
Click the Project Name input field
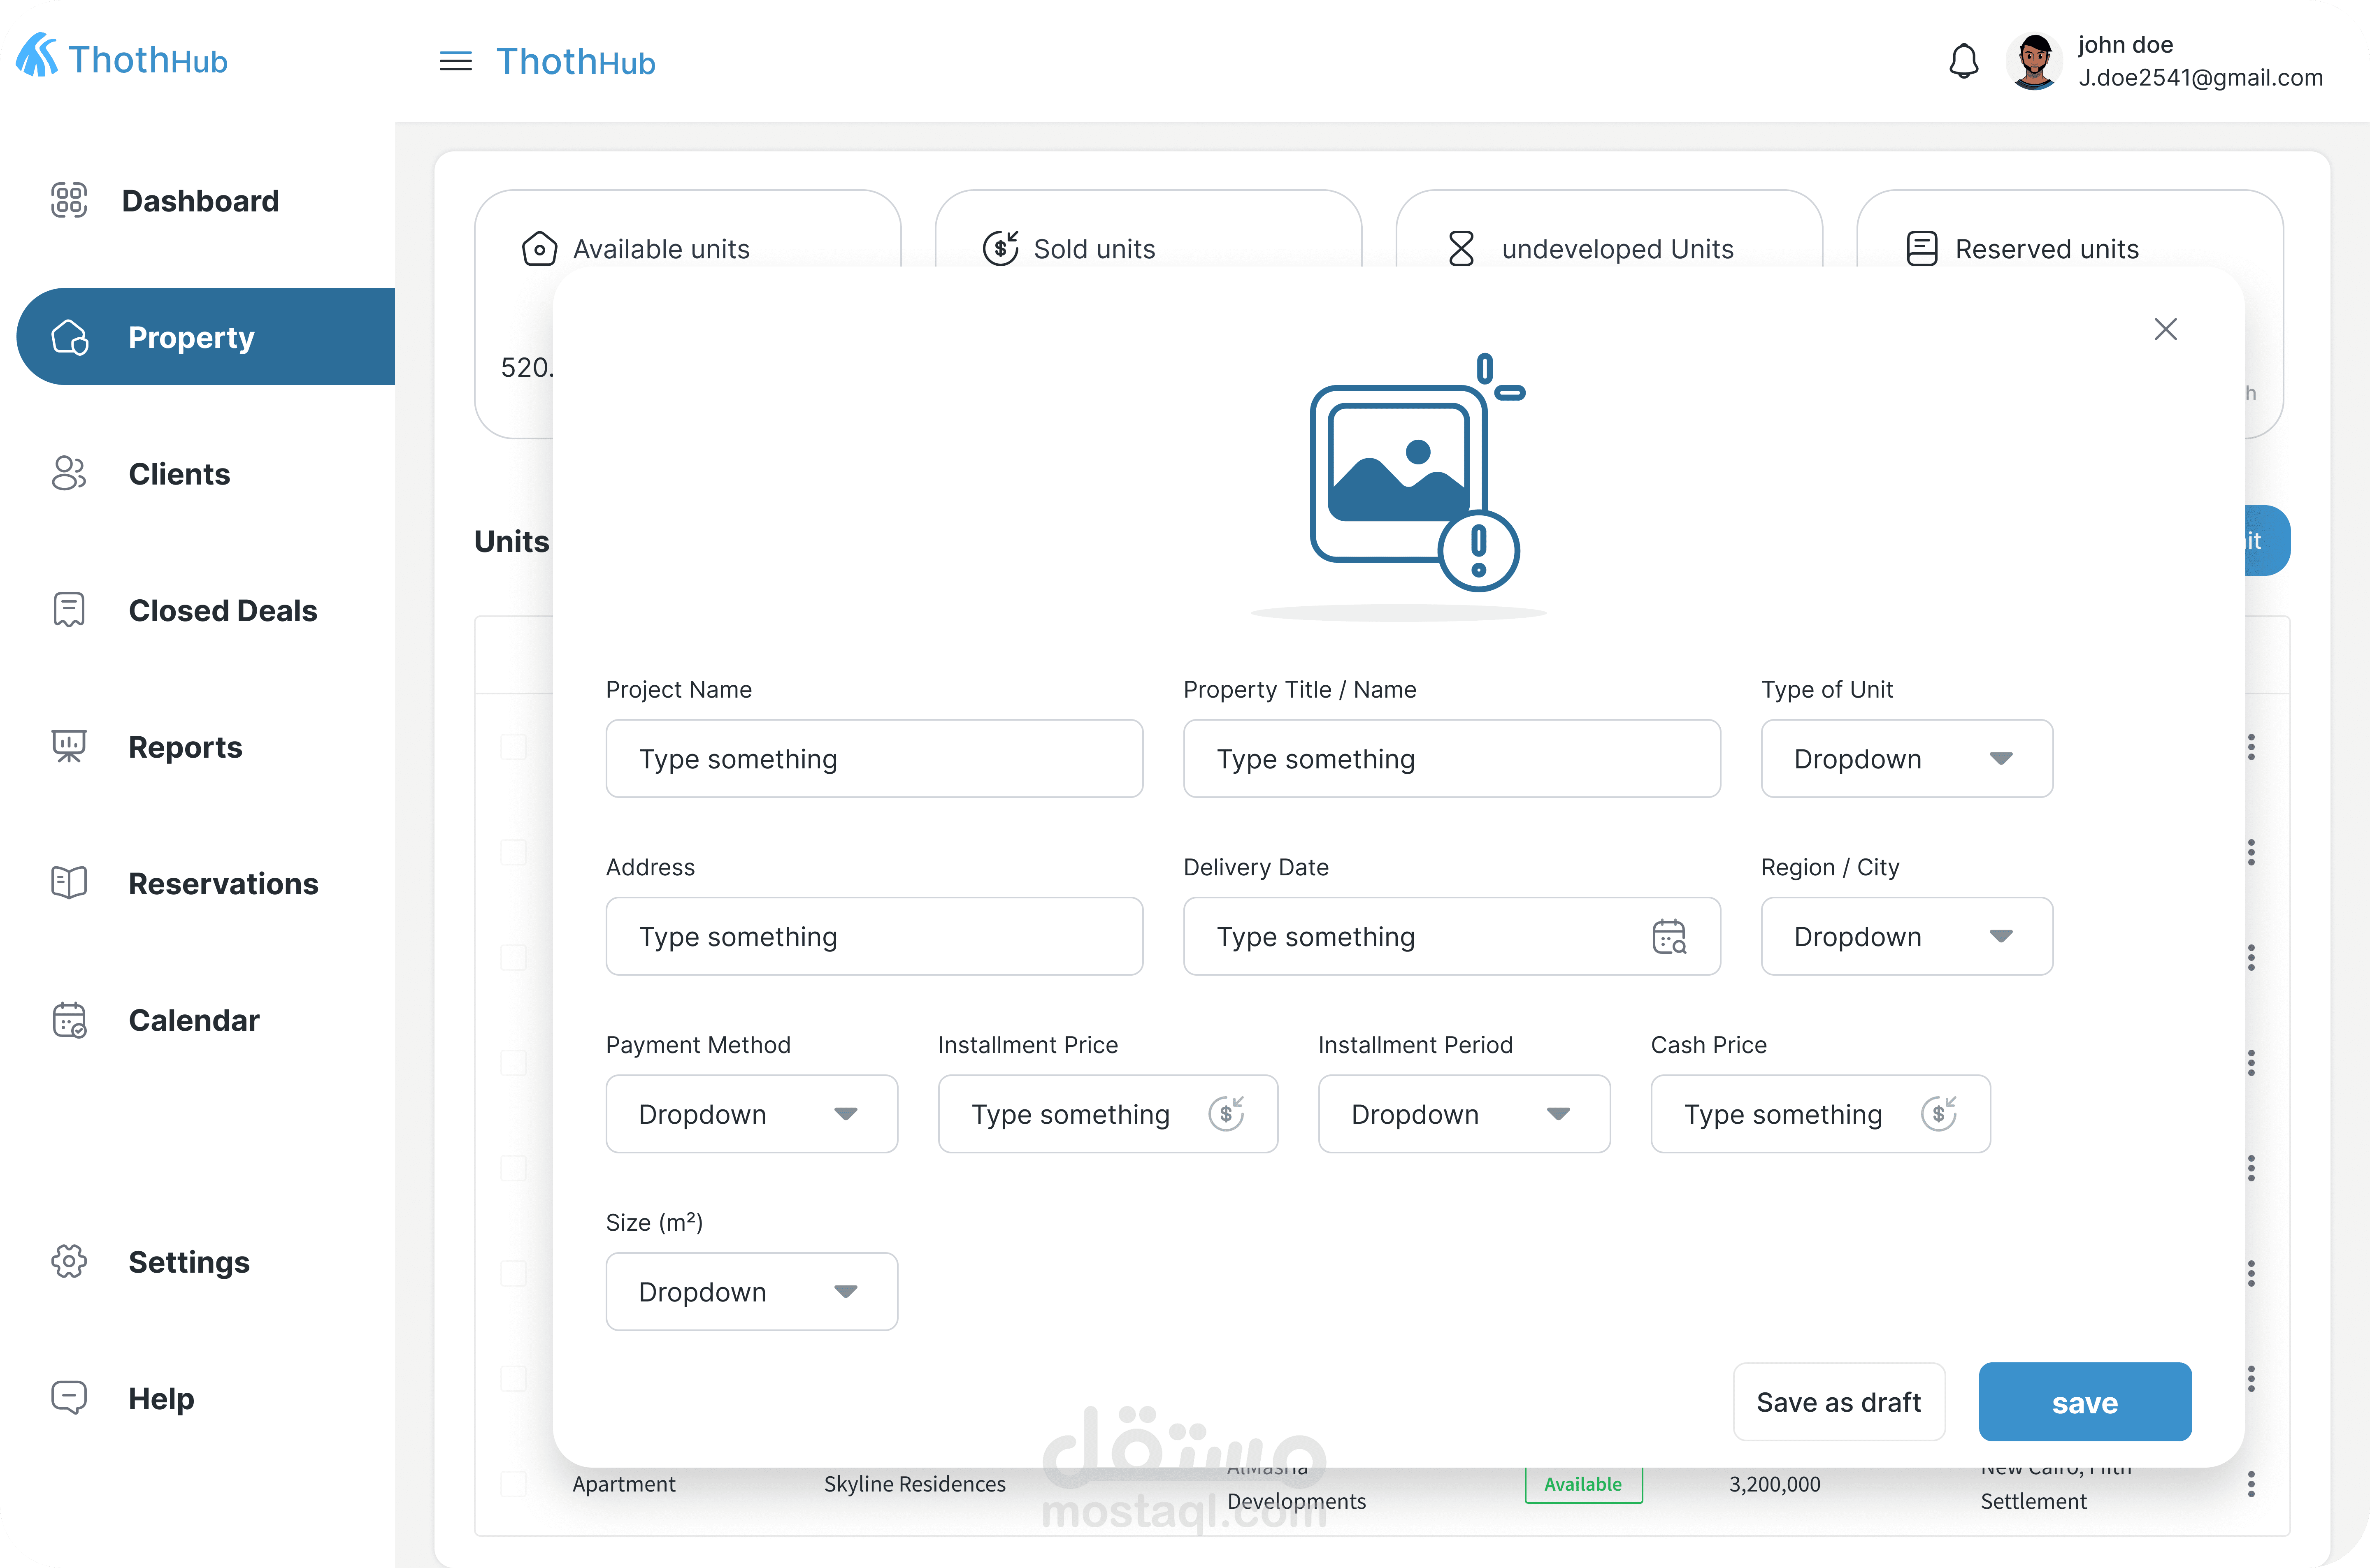point(873,759)
